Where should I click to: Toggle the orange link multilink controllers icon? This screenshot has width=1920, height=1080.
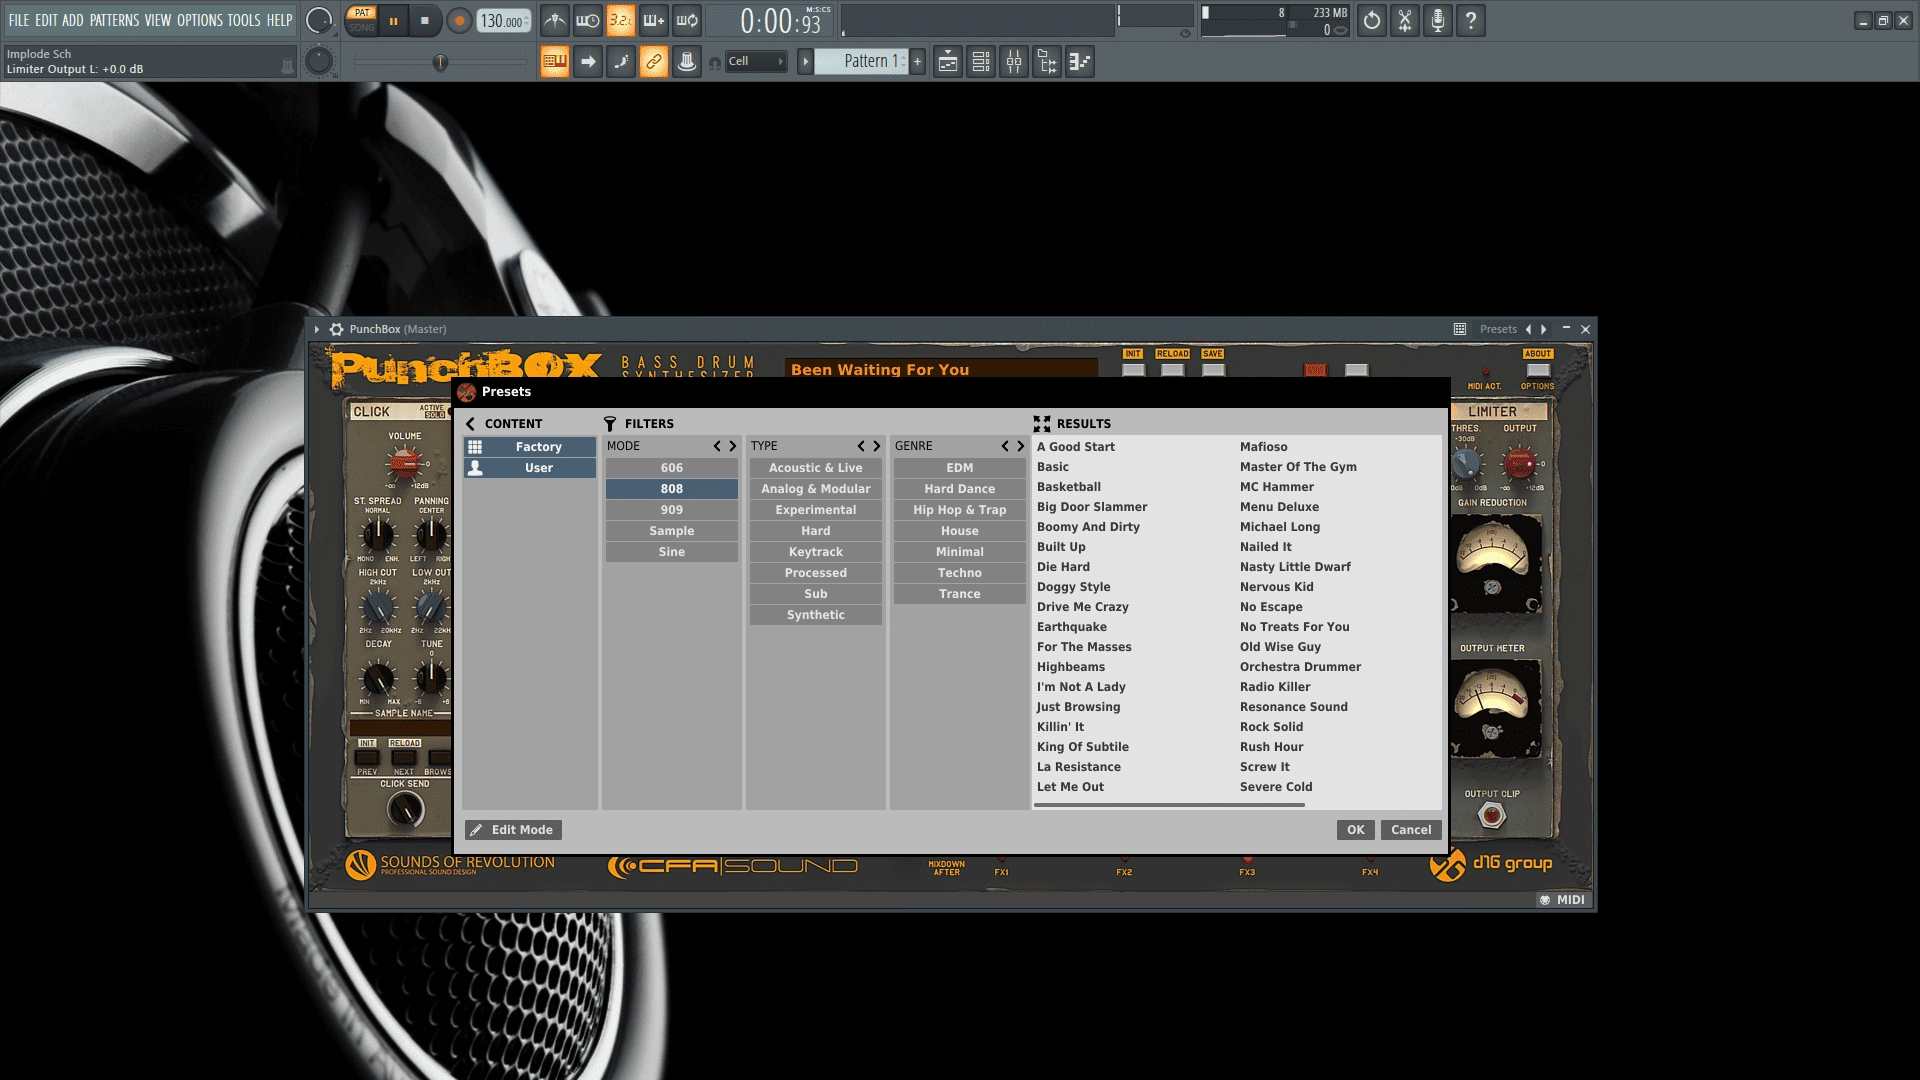(x=654, y=62)
